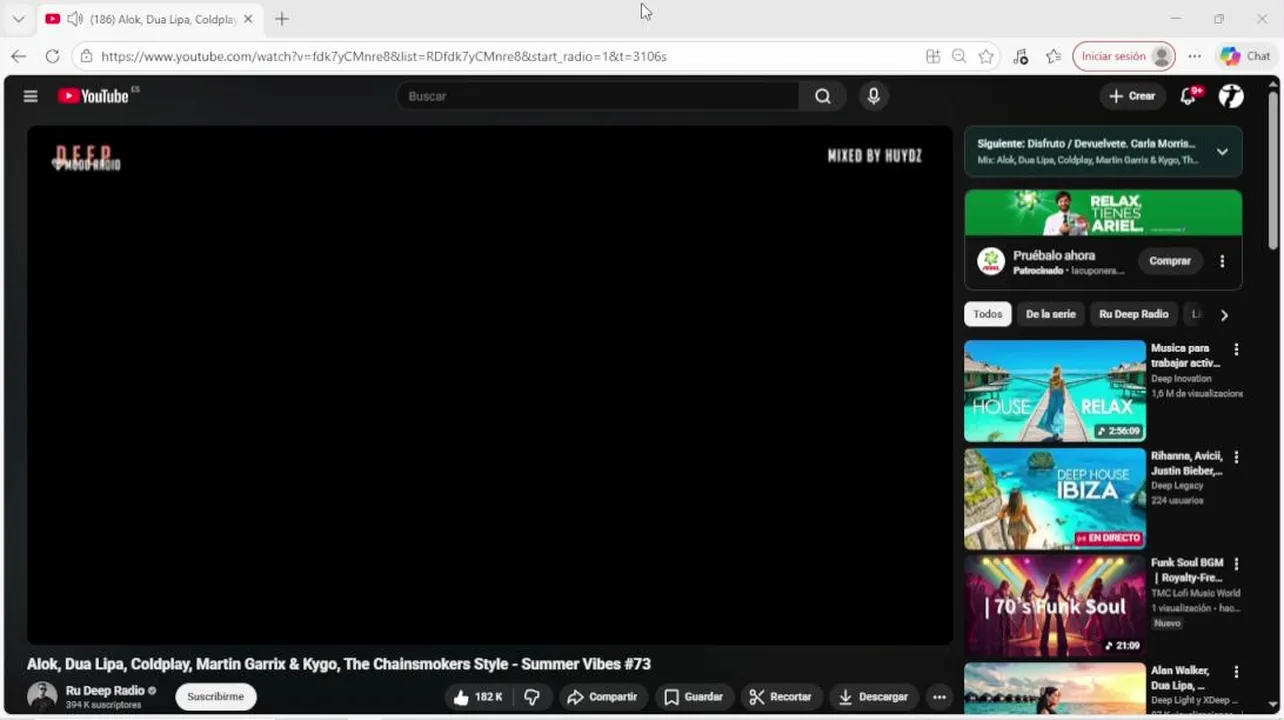Subscribe to Ru Deep Radio with Suscribirme
The image size is (1284, 720).
click(216, 697)
